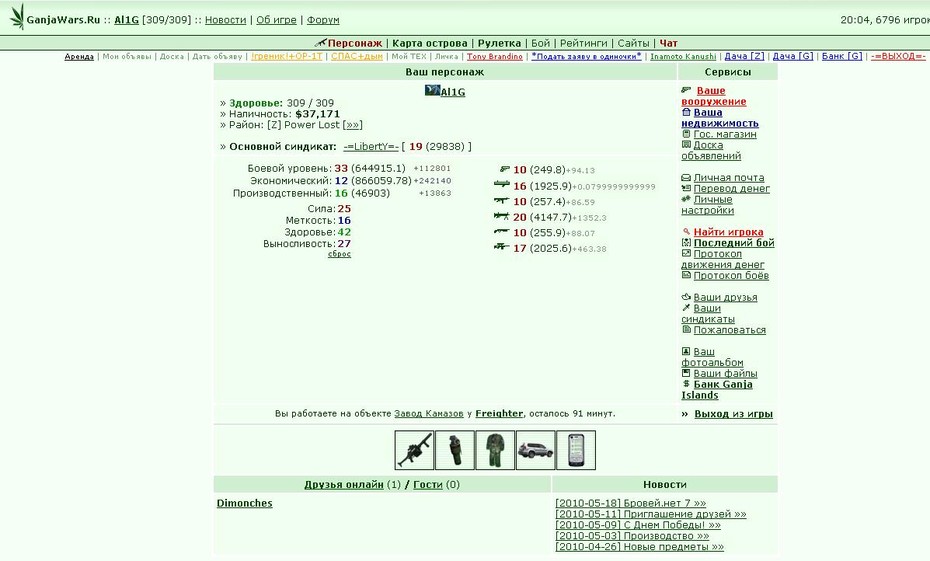Screen dimensions: 930x561
Task: Click the icon beside Последний бой
Action: [x=686, y=243]
